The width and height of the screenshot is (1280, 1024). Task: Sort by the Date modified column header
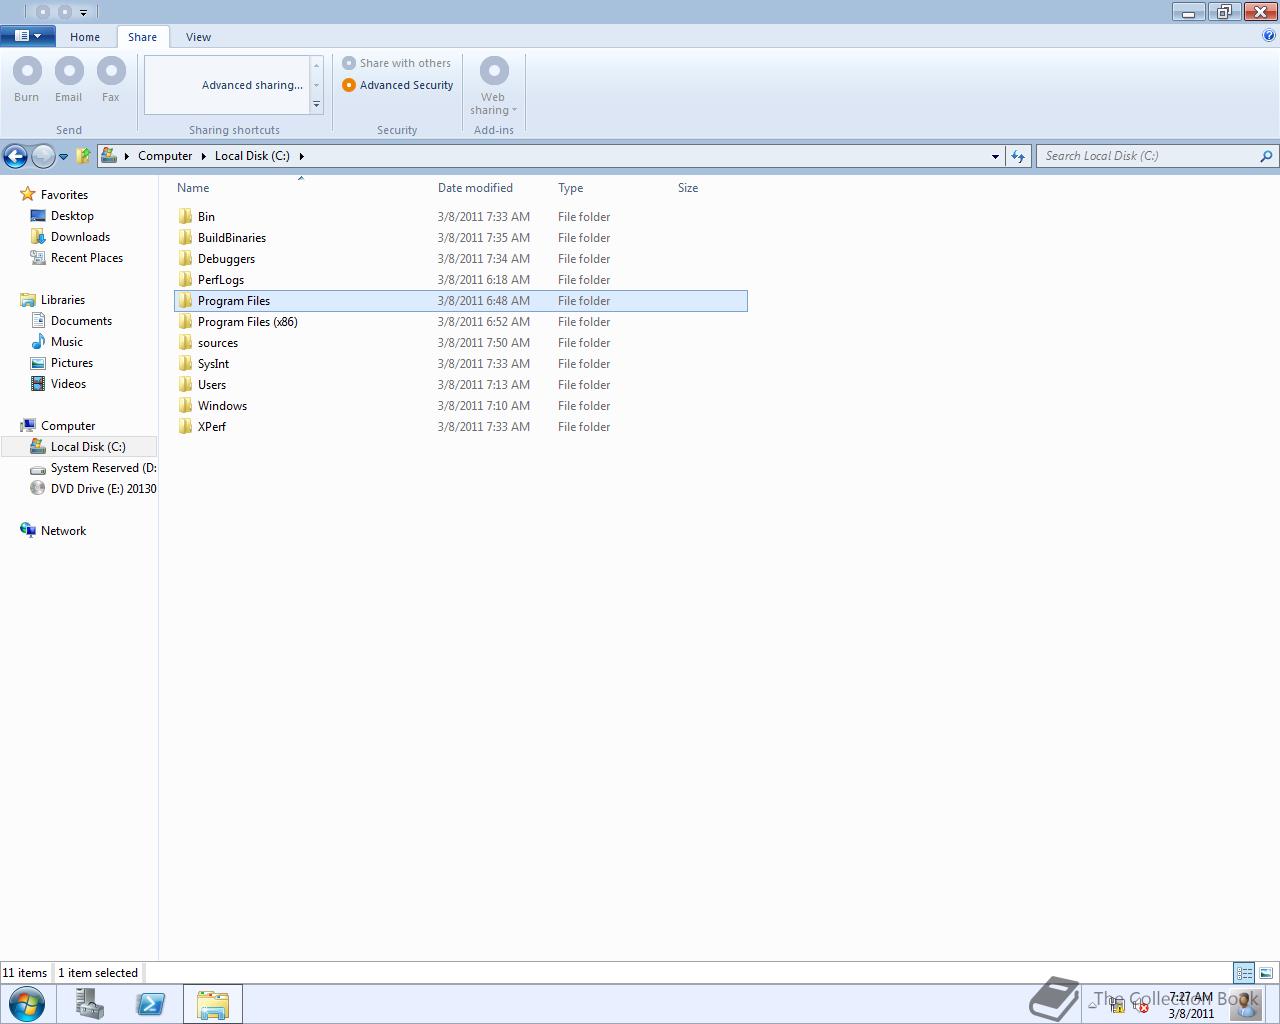click(475, 188)
